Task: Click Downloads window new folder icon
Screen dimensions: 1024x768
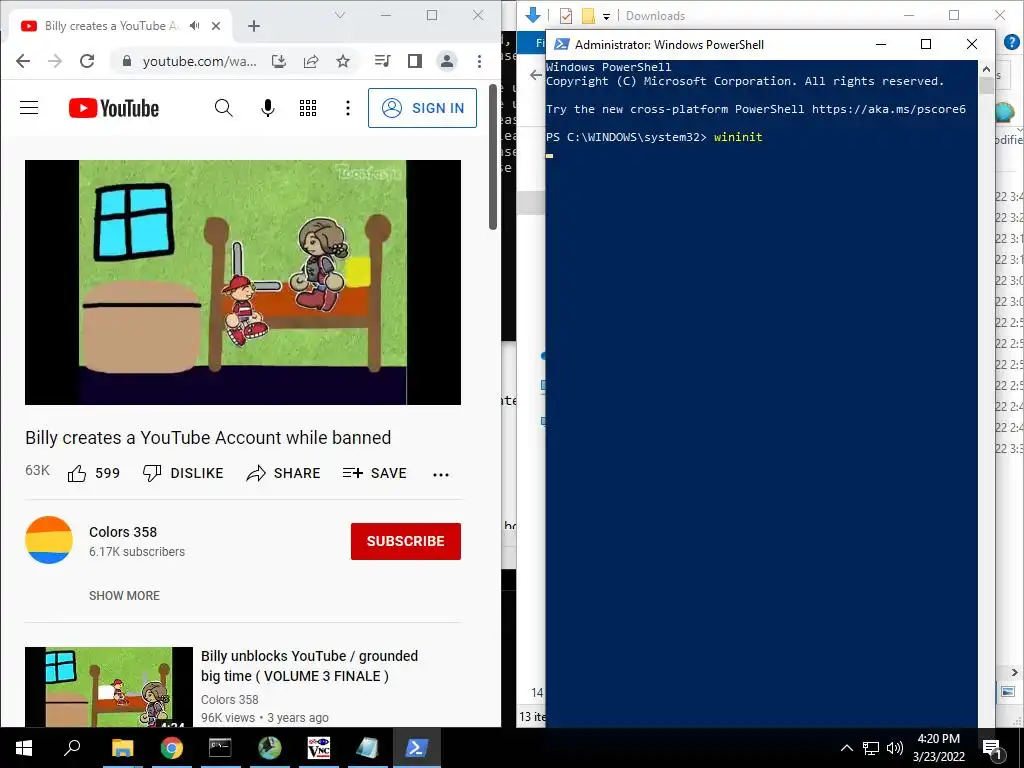Action: pos(588,16)
